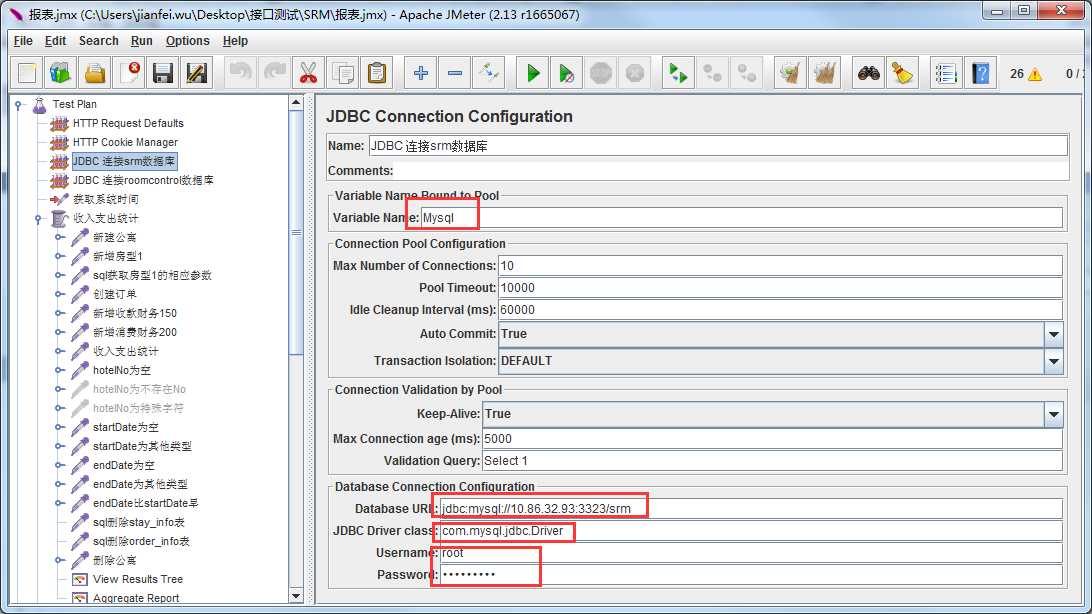Click the Reset search brush icon
The height and width of the screenshot is (614, 1092).
pos(903,73)
